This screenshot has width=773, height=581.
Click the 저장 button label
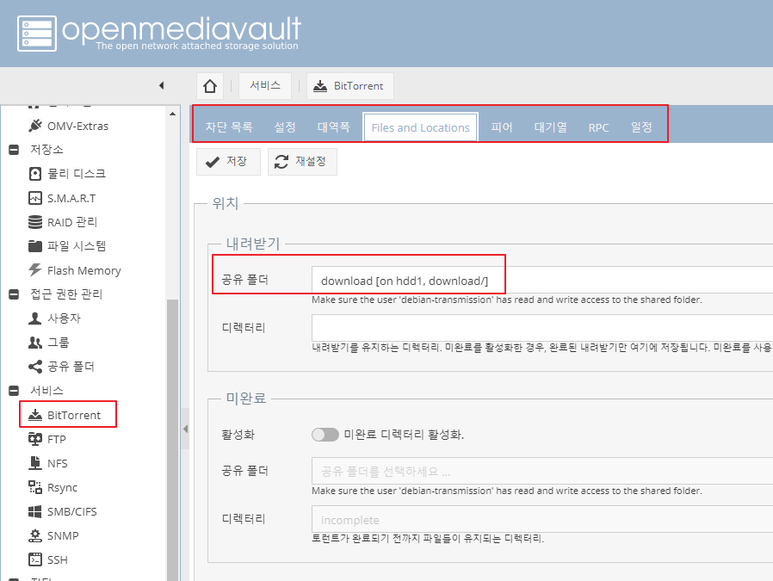[237, 161]
